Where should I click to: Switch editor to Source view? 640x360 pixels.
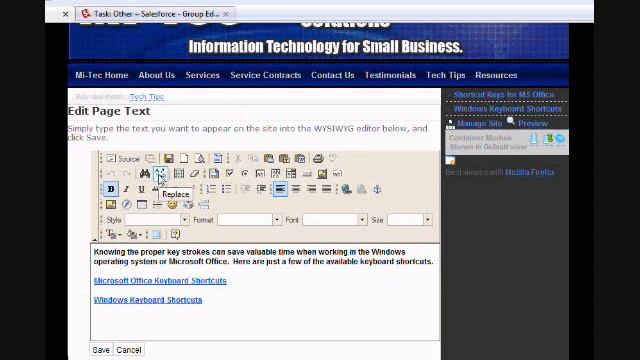coord(123,159)
